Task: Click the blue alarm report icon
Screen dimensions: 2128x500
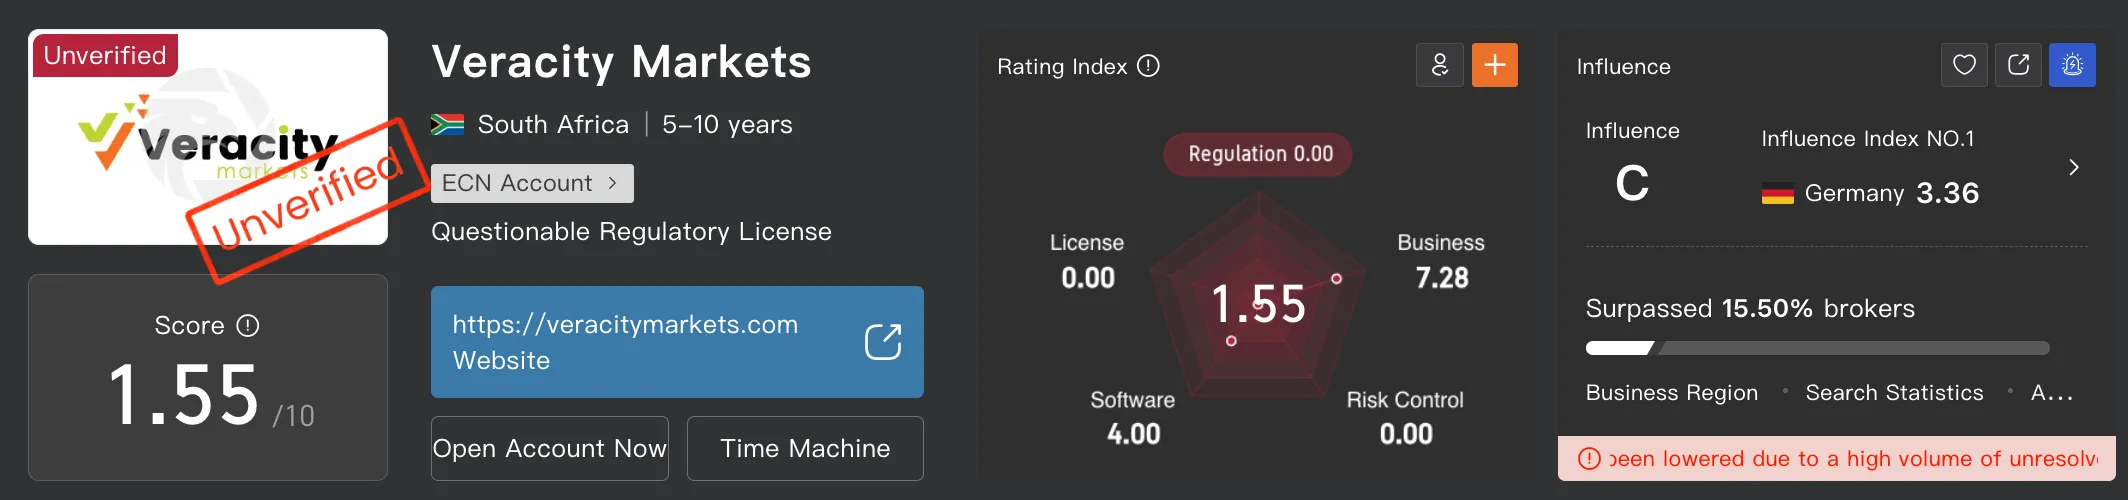Action: [x=2072, y=65]
